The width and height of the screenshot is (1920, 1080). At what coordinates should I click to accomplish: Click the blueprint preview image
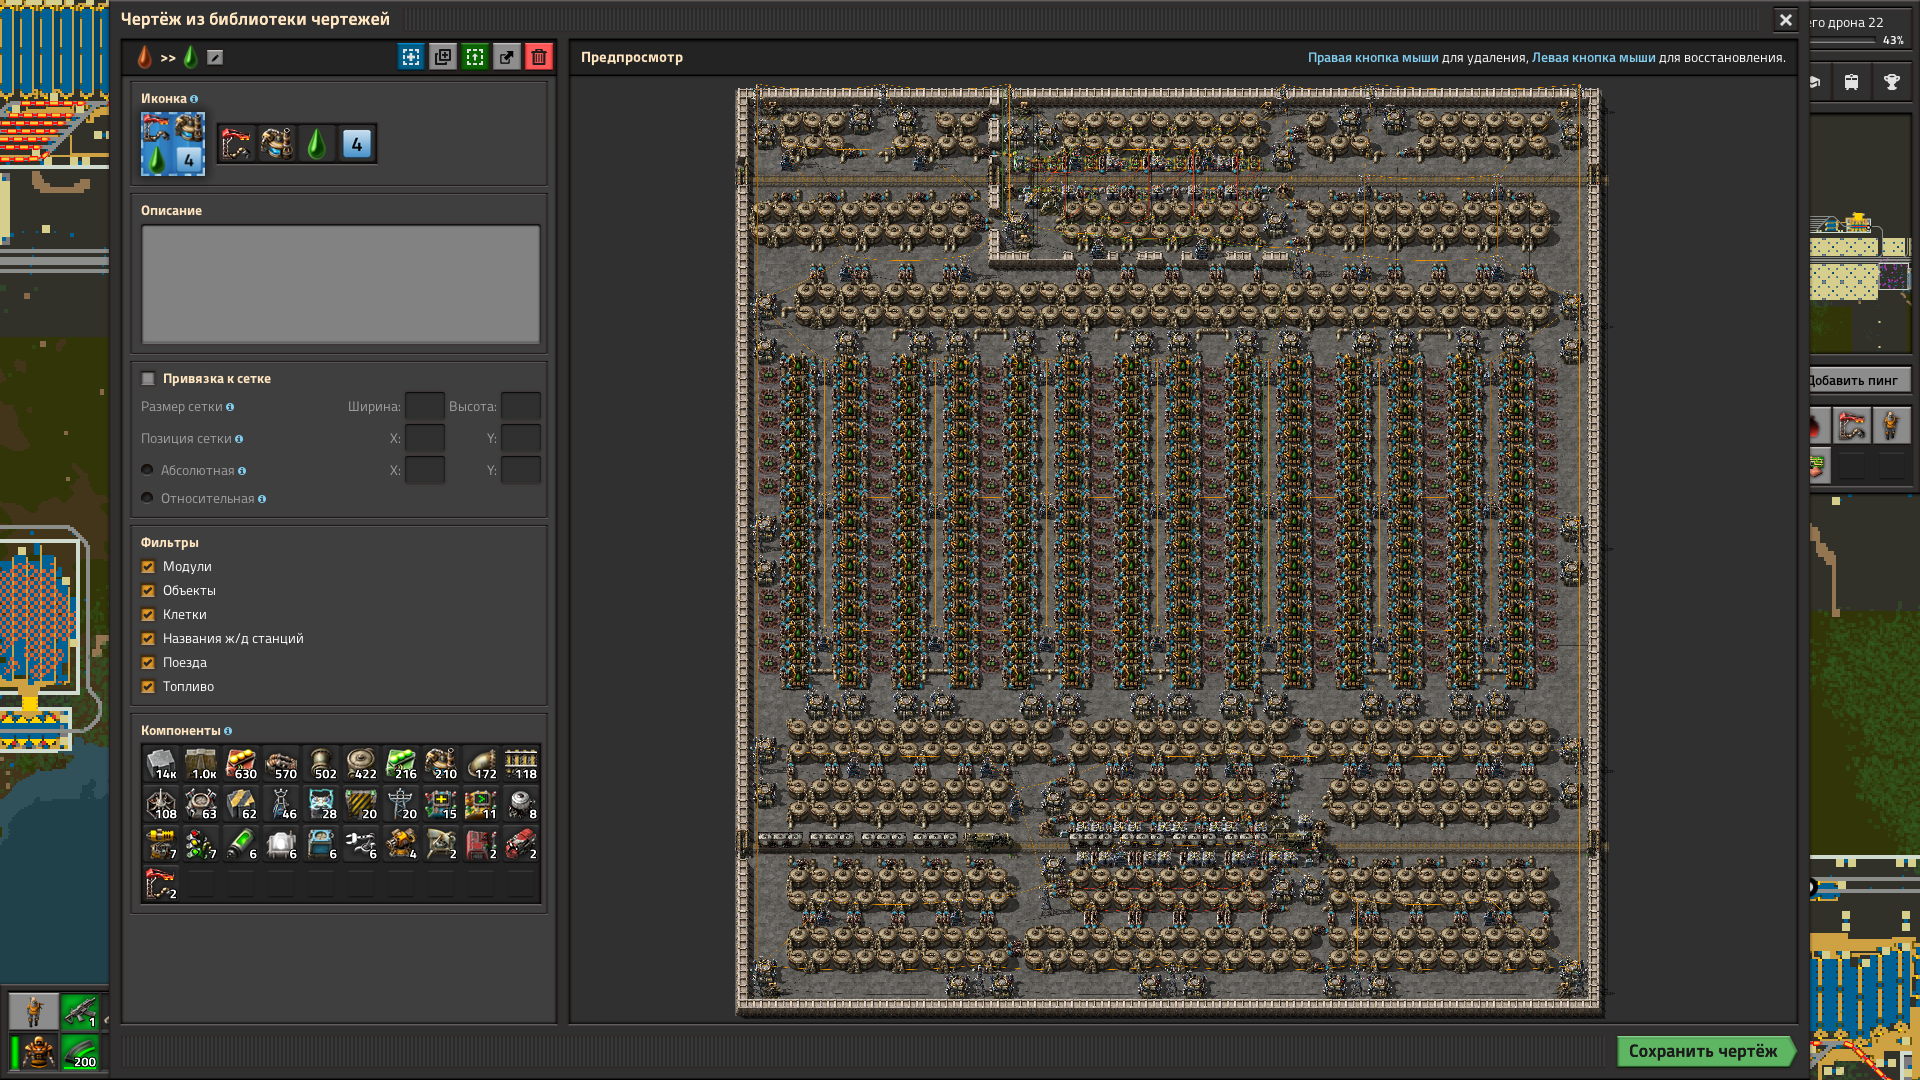click(1169, 552)
